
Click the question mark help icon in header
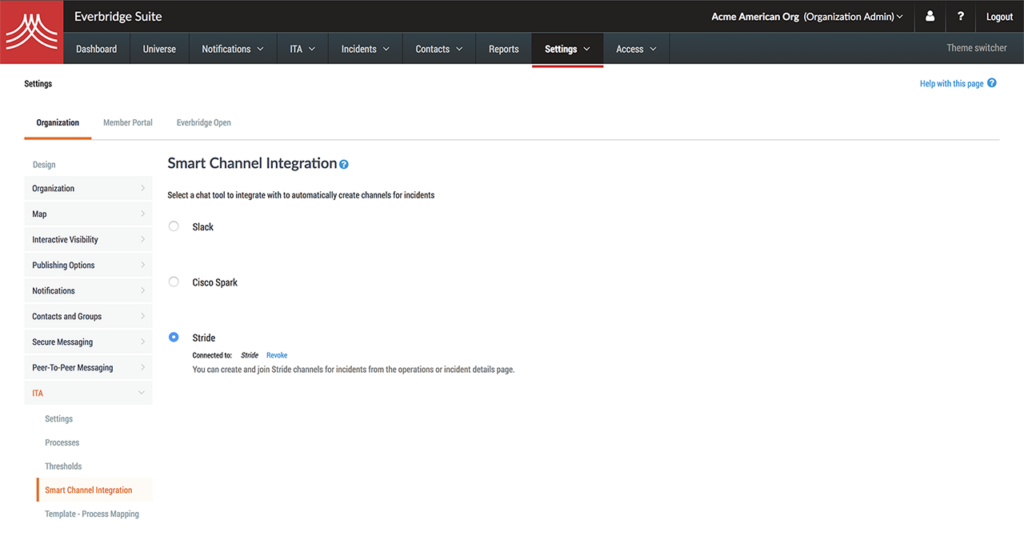pyautogui.click(x=960, y=16)
